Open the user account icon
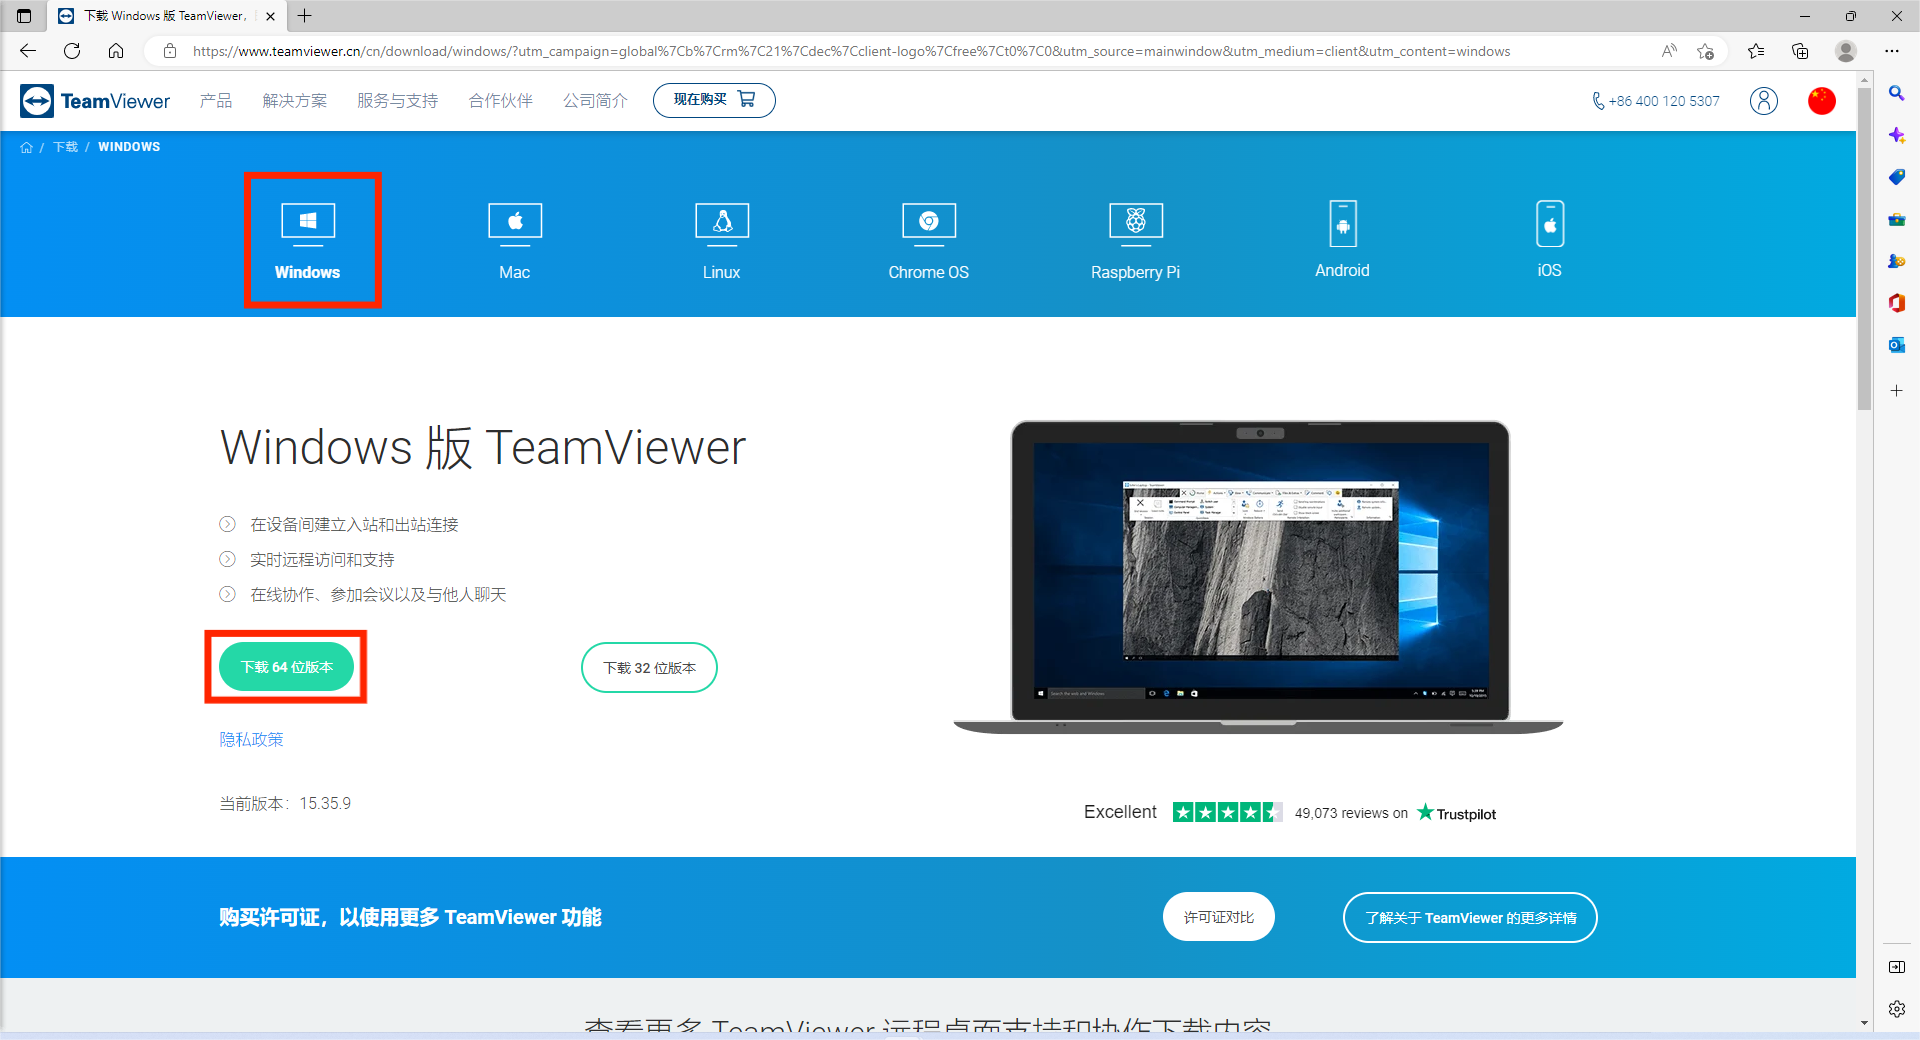Screen dimensions: 1920x1040 point(1764,101)
